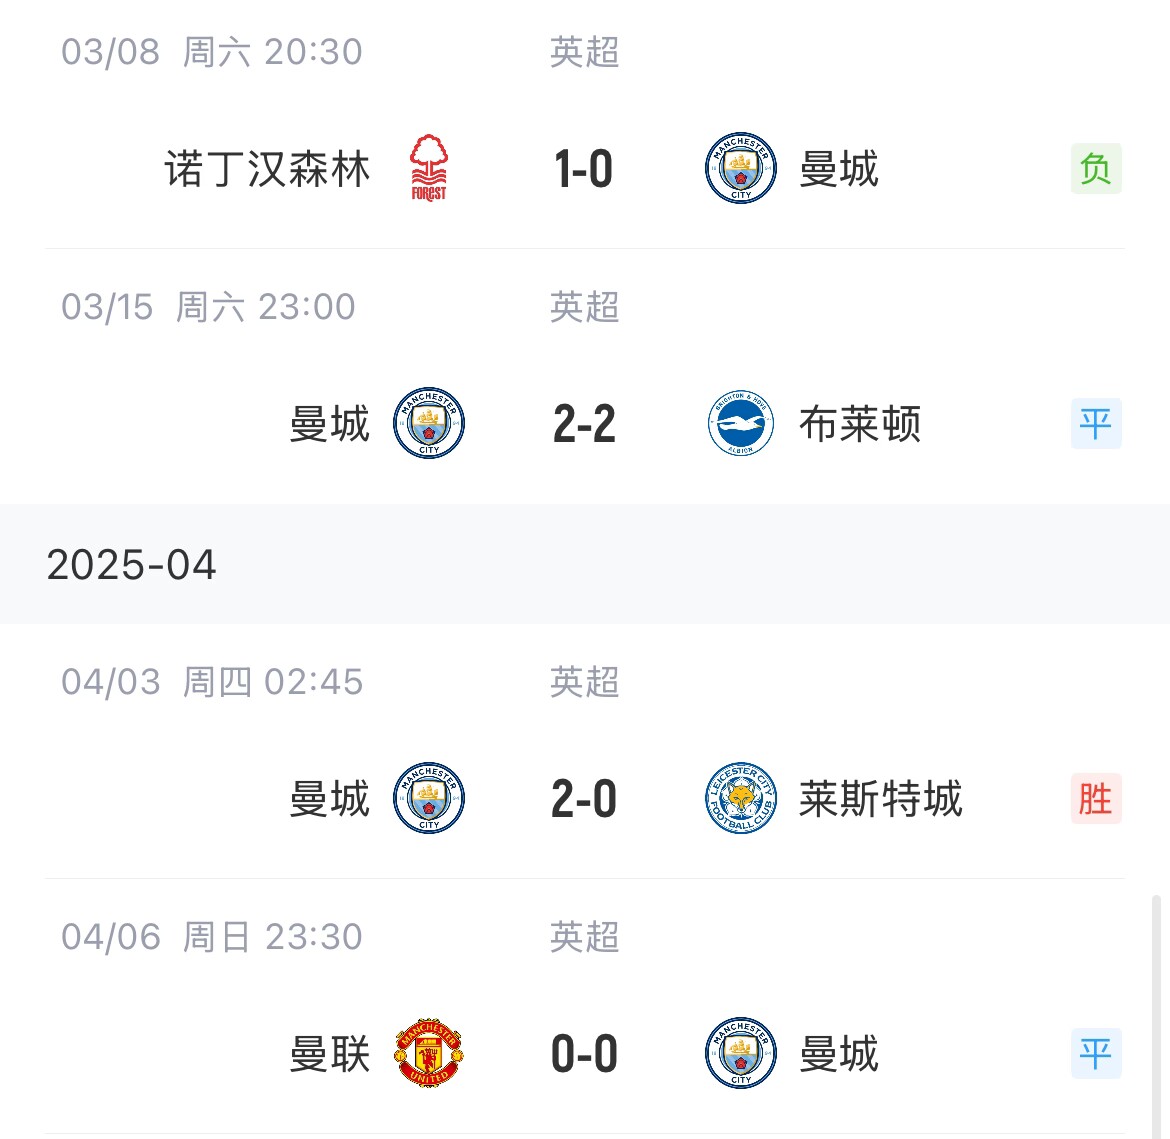Image resolution: width=1170 pixels, height=1139 pixels.
Task: Select the 2025-04 month section header
Action: pyautogui.click(x=585, y=564)
